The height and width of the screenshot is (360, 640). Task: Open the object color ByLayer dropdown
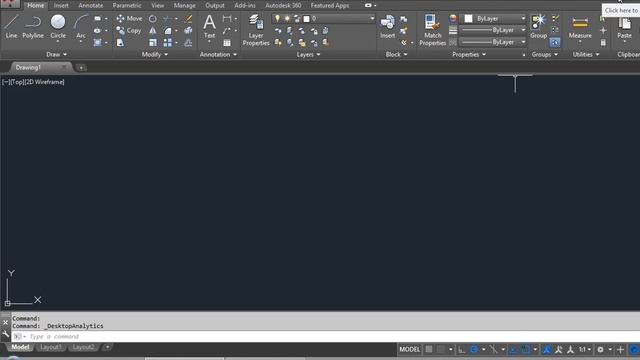(494, 18)
